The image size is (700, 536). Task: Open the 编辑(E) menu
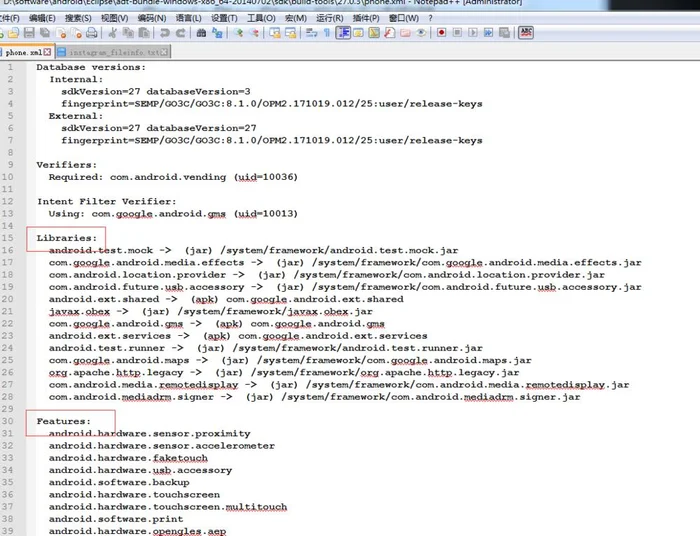click(x=42, y=18)
